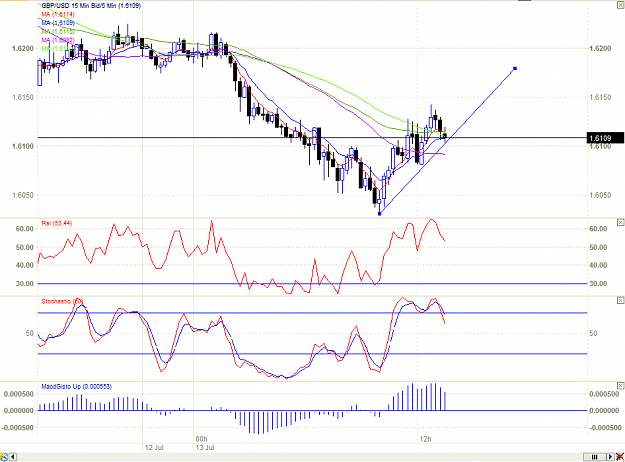Select the MacdGisto Up (0.000553) label

77,386
